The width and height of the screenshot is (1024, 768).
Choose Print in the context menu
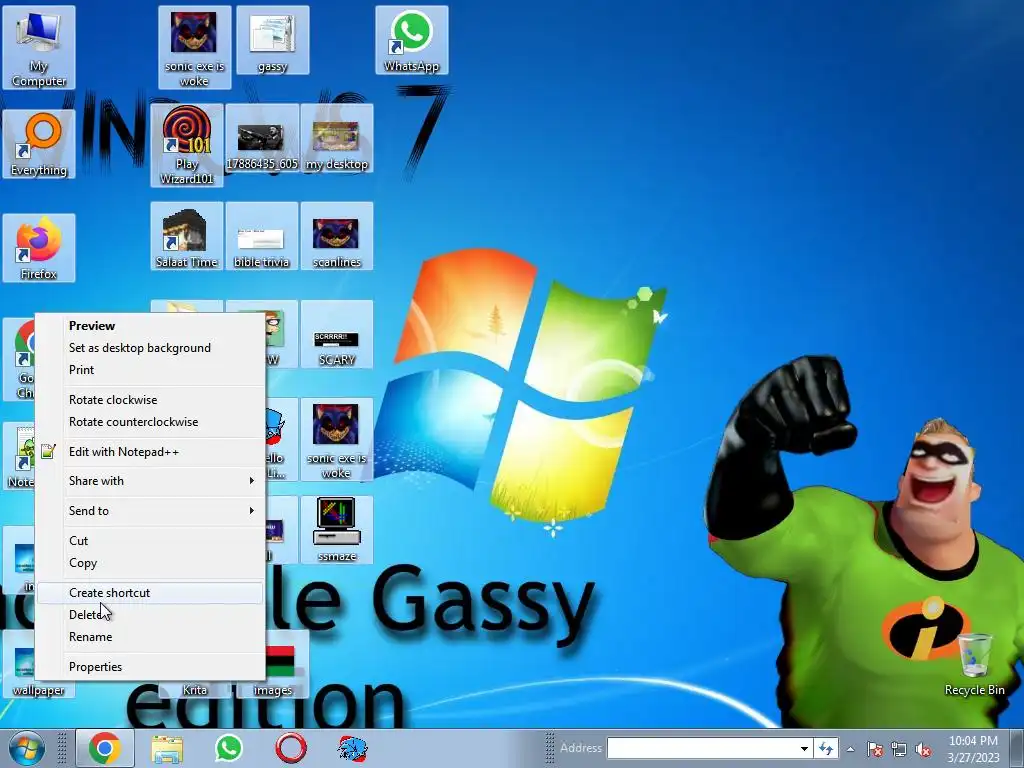click(x=150, y=370)
